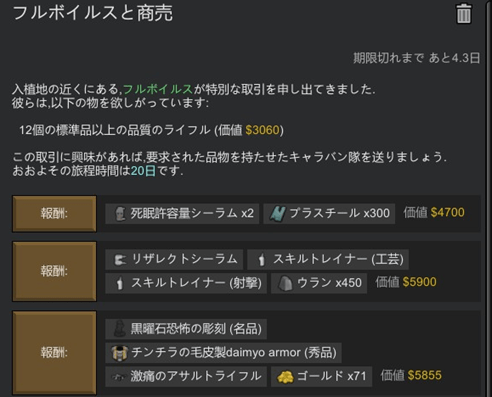Click the リザレクトシーラム item icon
The width and height of the screenshot is (492, 397).
tap(120, 260)
